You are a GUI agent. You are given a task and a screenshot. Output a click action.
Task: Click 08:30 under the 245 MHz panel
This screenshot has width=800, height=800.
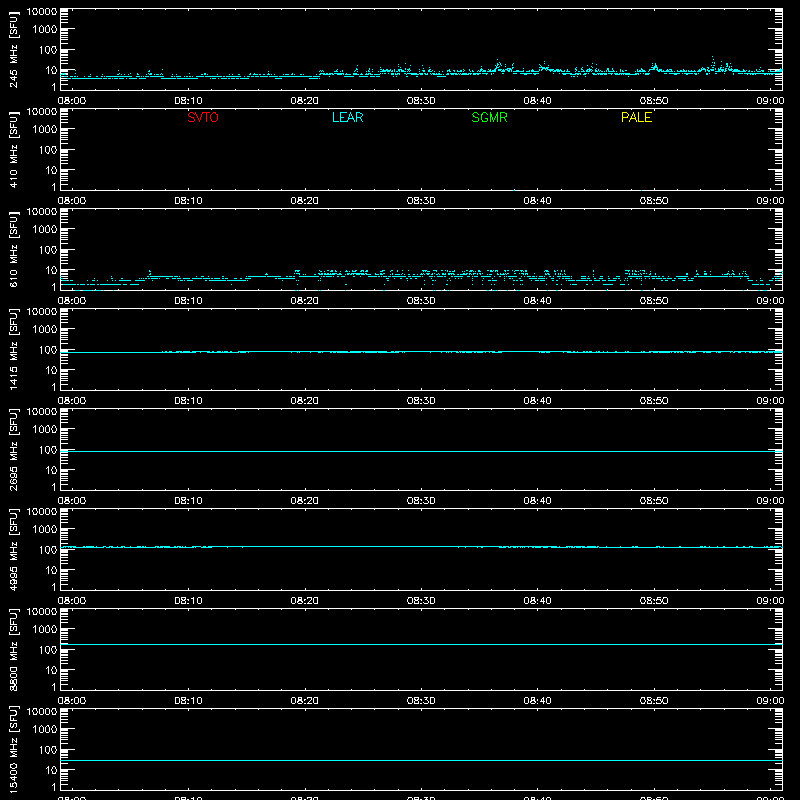click(x=421, y=101)
